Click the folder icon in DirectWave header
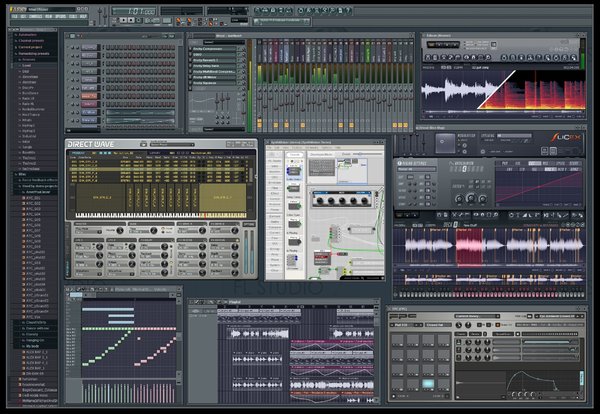 point(143,144)
